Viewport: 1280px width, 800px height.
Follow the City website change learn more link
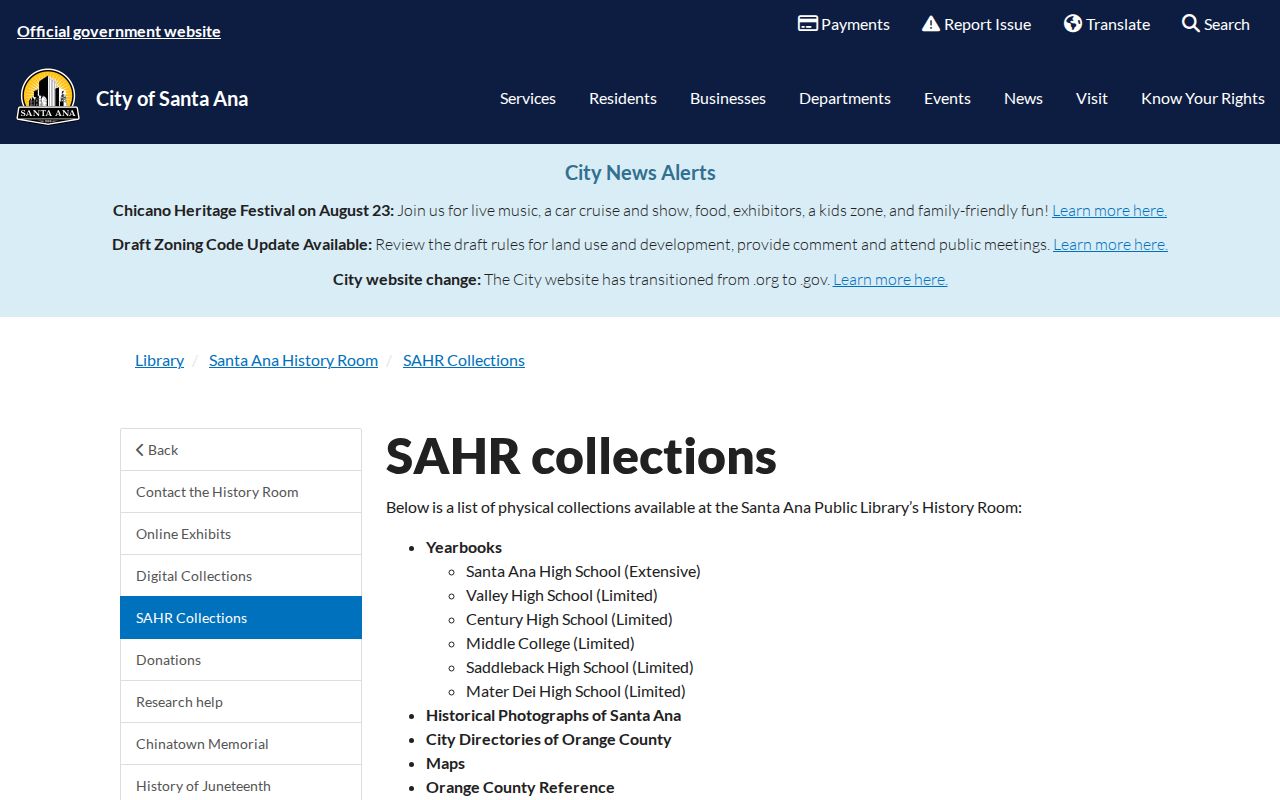pyautogui.click(x=890, y=279)
